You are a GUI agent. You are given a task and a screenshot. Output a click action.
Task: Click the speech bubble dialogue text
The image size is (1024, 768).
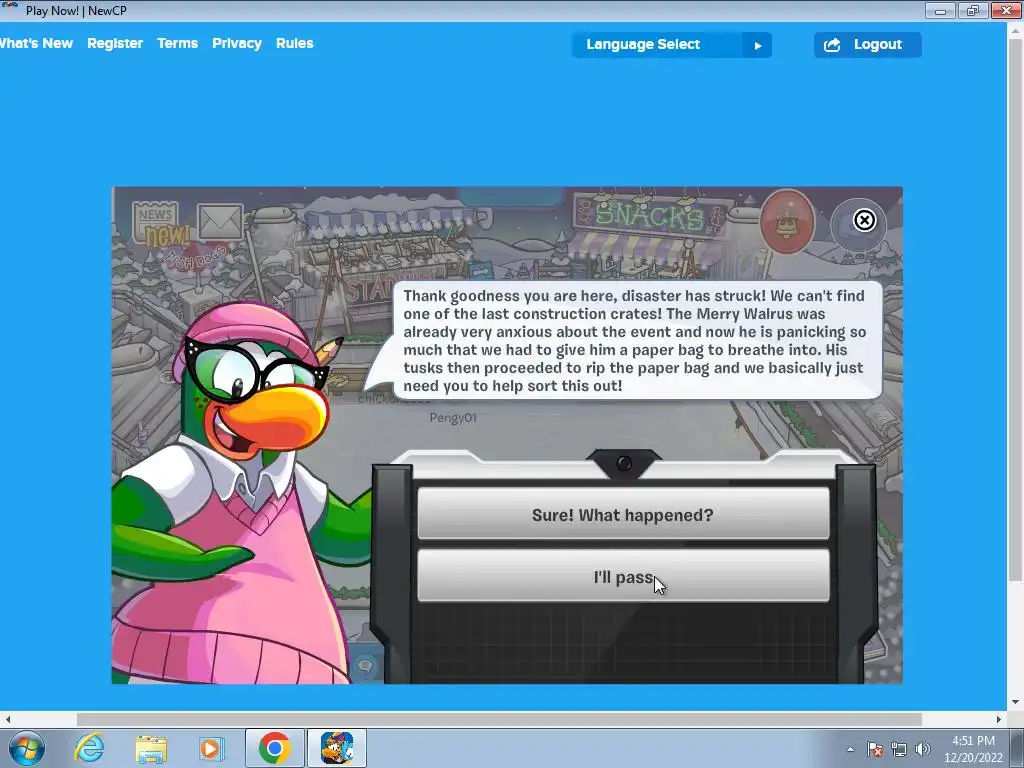click(637, 340)
